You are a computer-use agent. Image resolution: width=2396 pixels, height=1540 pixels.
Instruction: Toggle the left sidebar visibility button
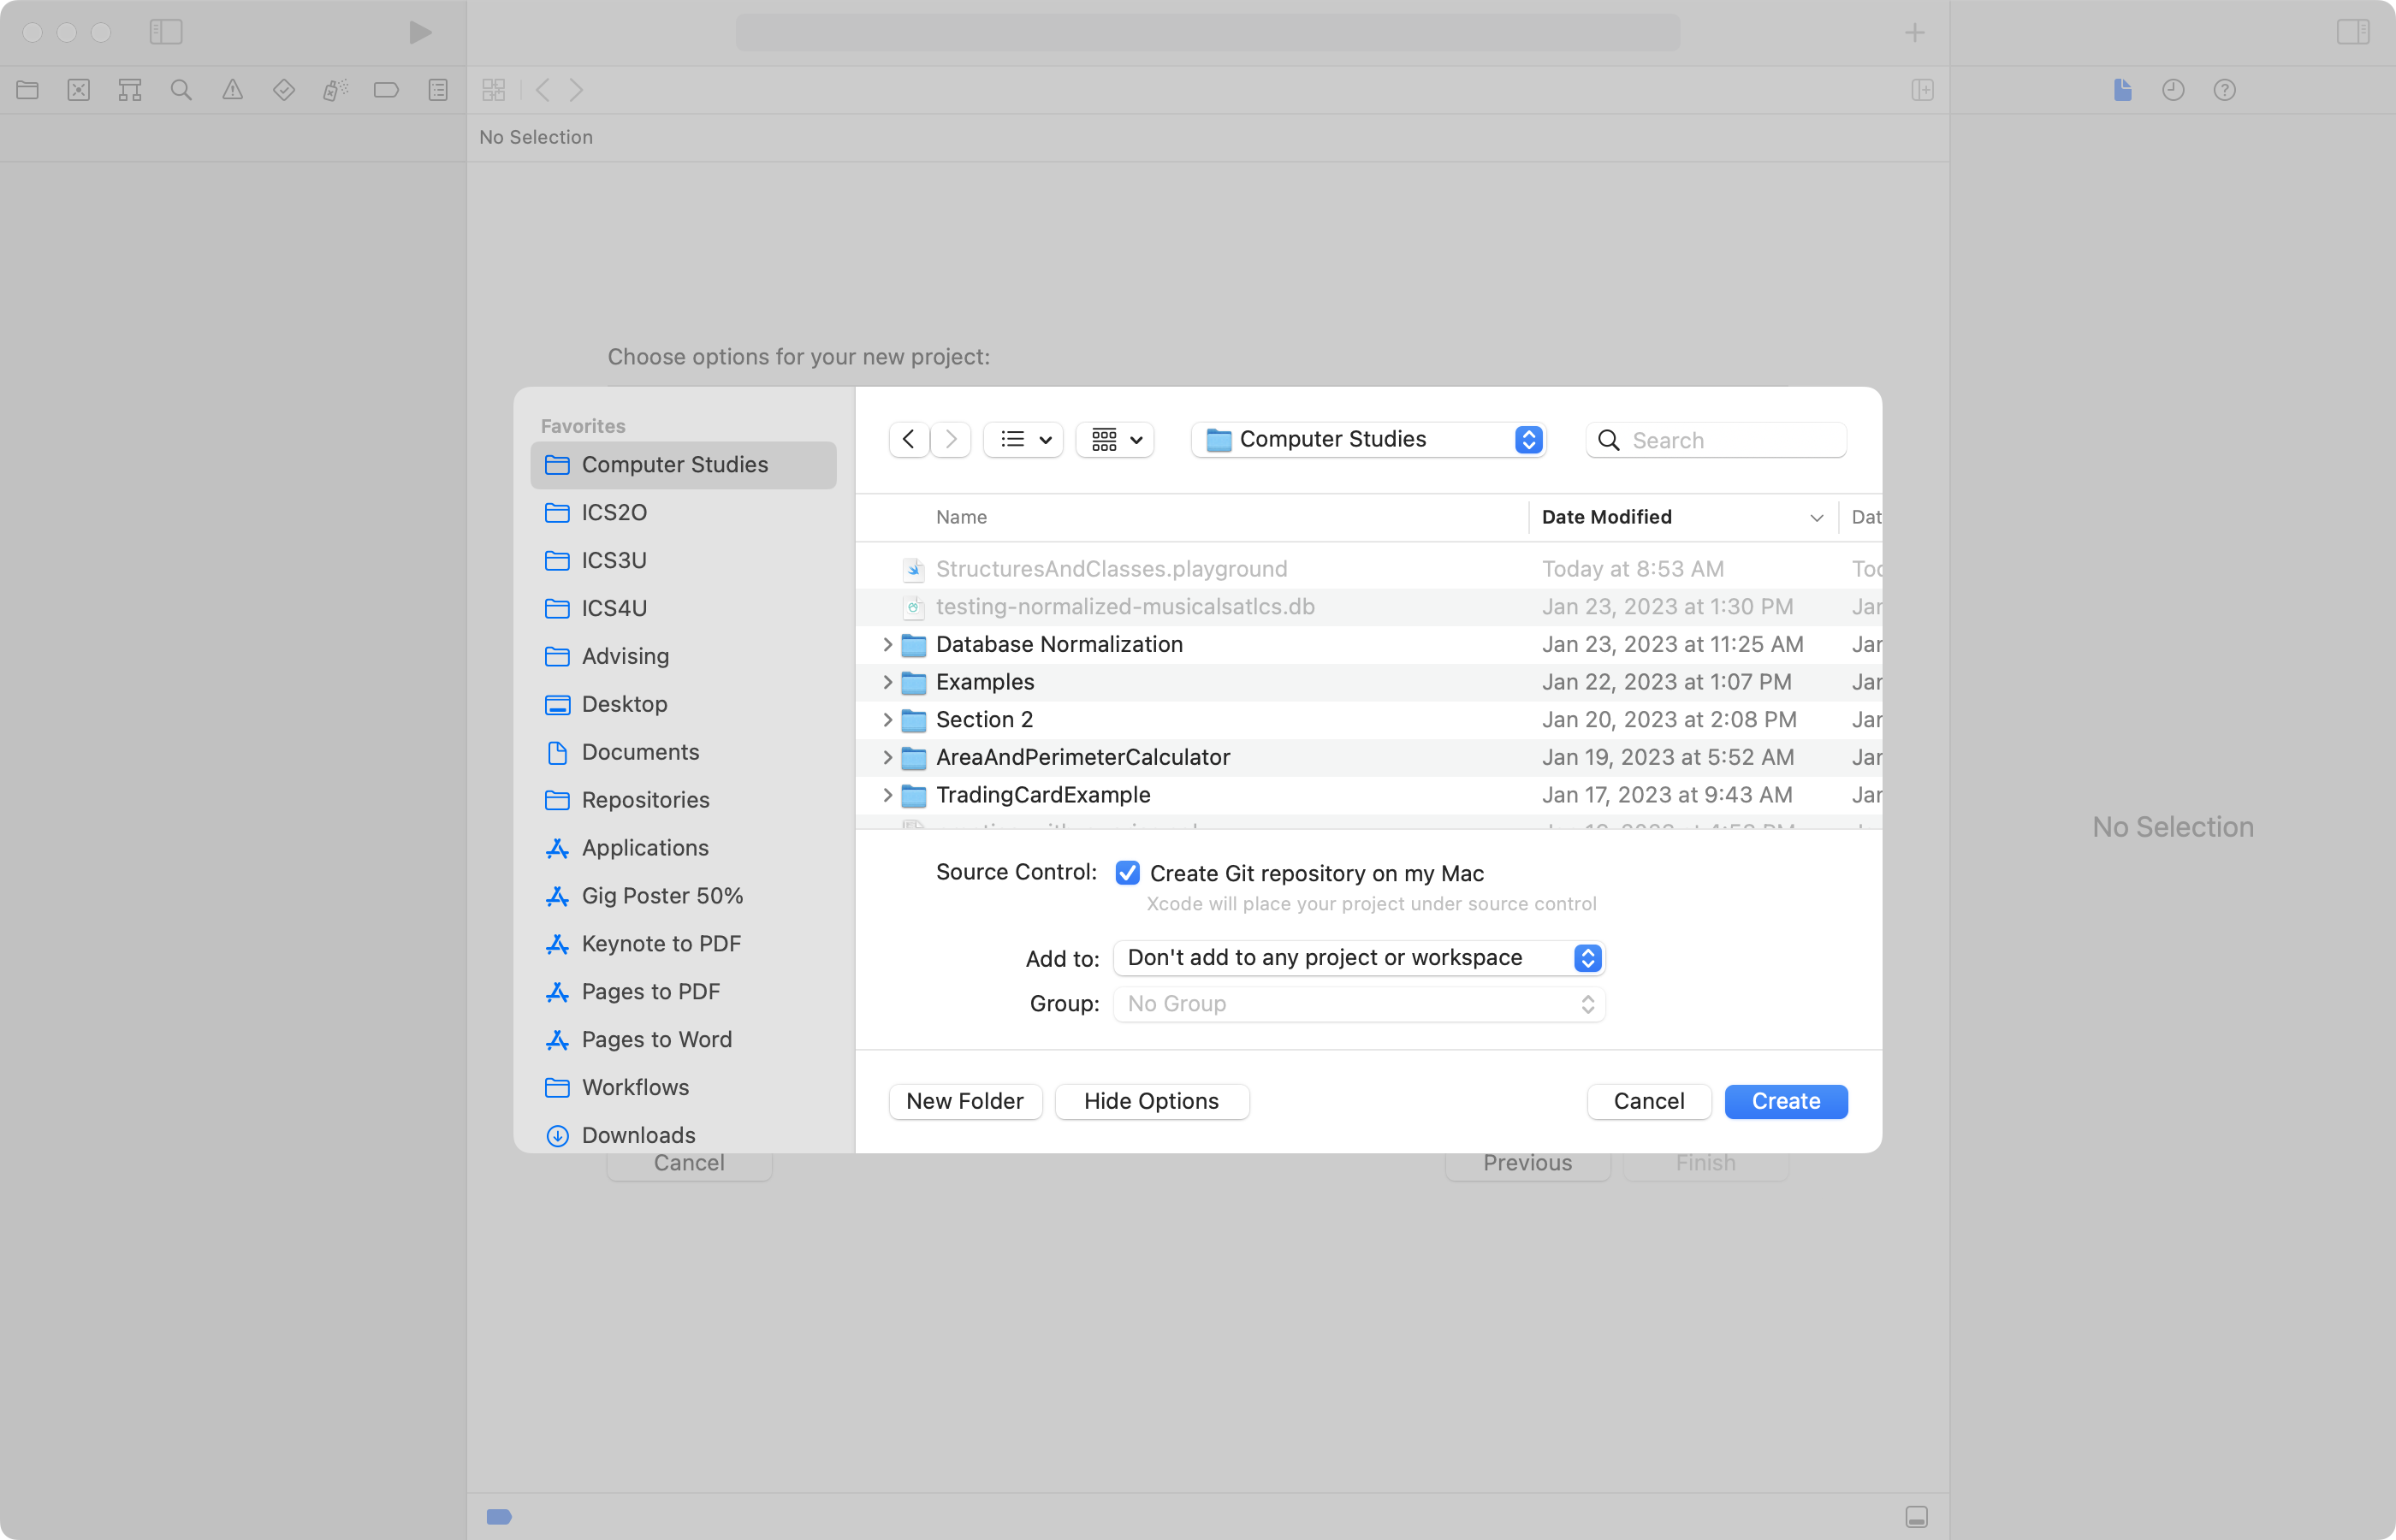point(166,32)
